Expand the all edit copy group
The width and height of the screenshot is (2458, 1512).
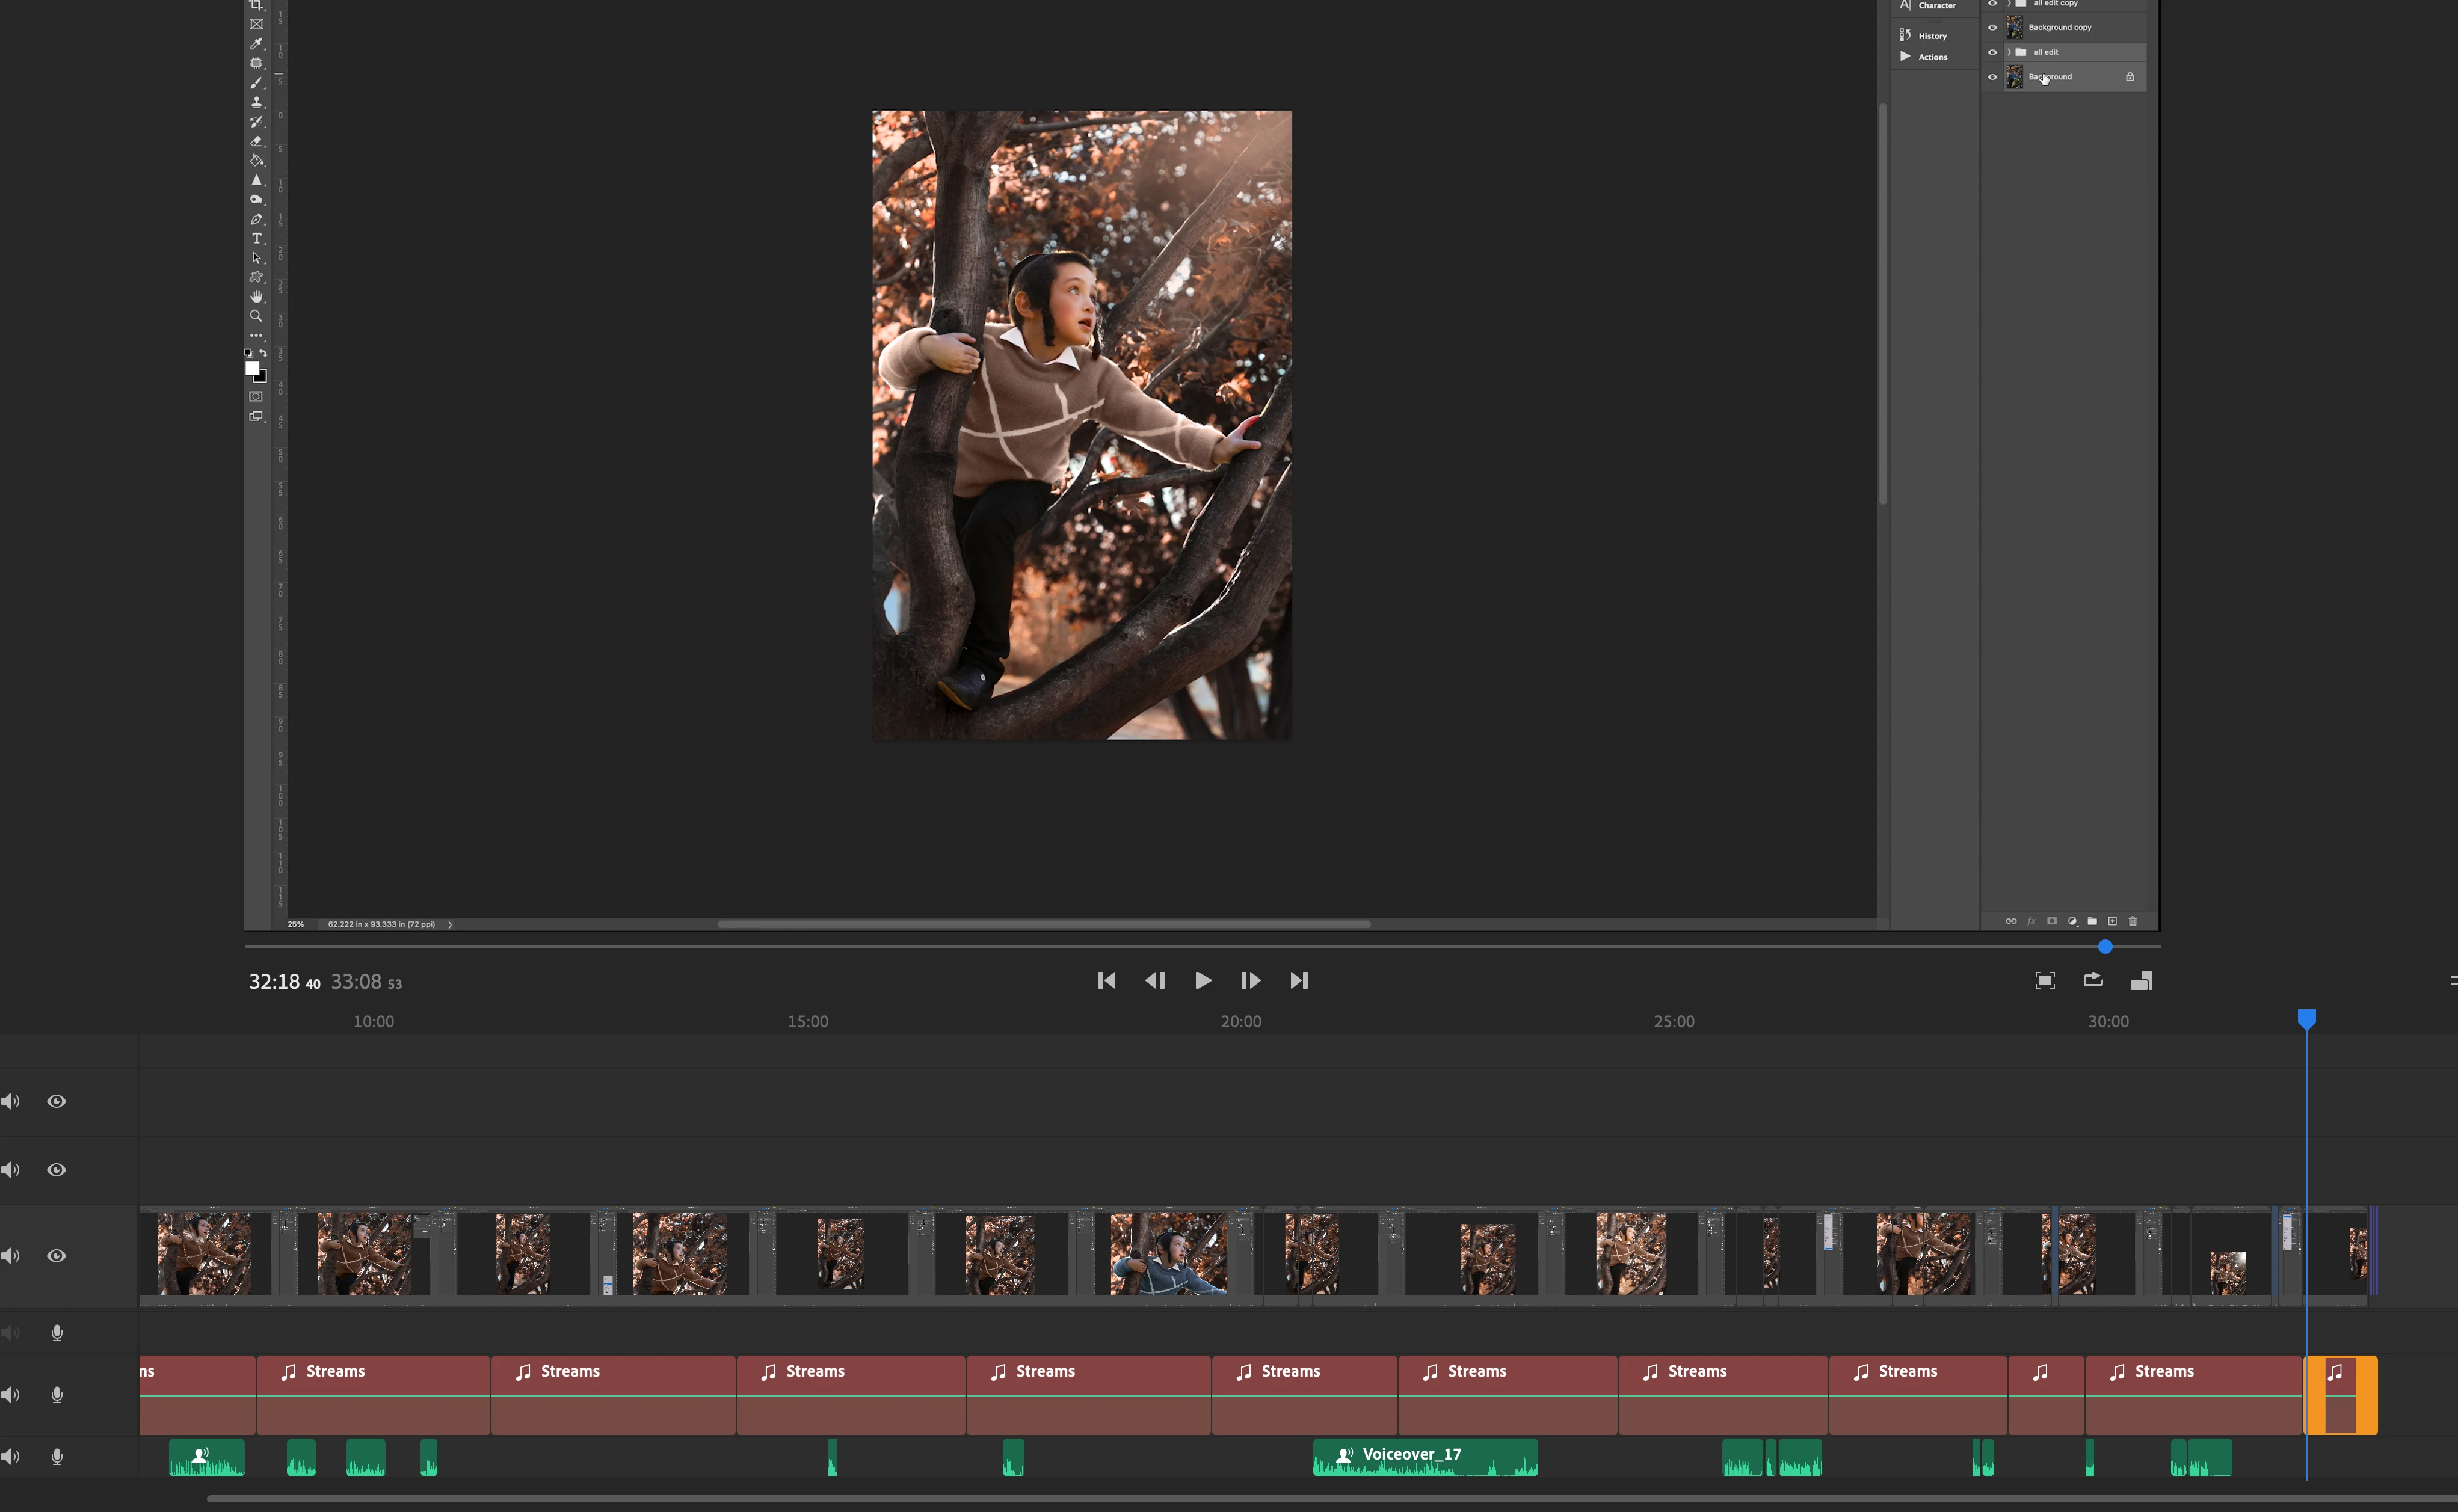click(x=2008, y=3)
